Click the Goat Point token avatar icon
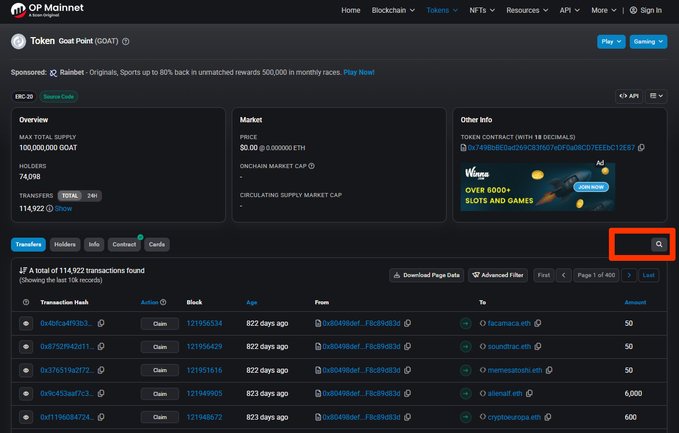 click(18, 42)
